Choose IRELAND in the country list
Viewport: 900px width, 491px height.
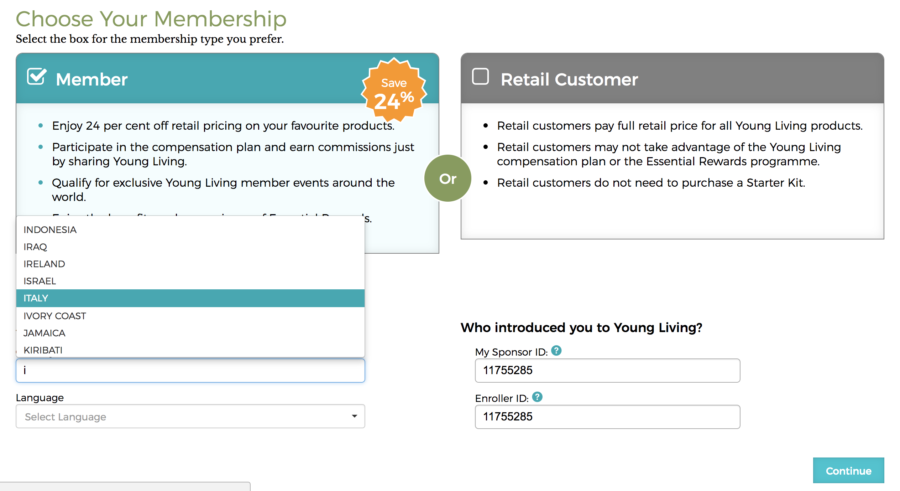tap(190, 264)
